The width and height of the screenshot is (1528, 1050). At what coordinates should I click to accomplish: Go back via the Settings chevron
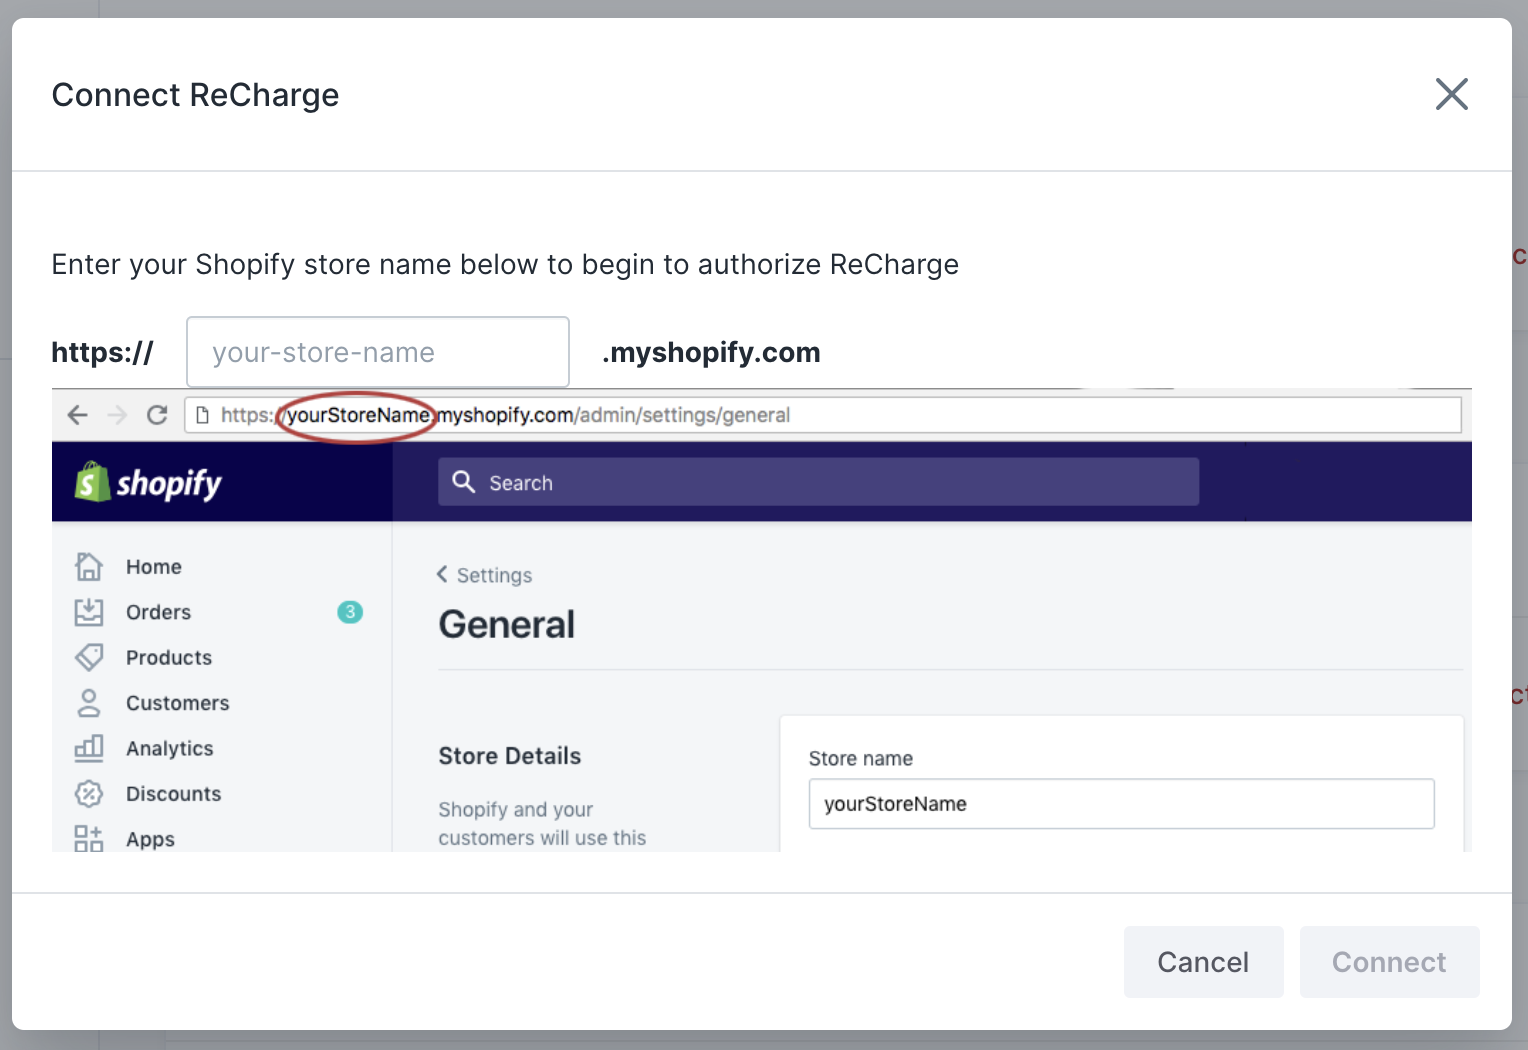click(443, 574)
